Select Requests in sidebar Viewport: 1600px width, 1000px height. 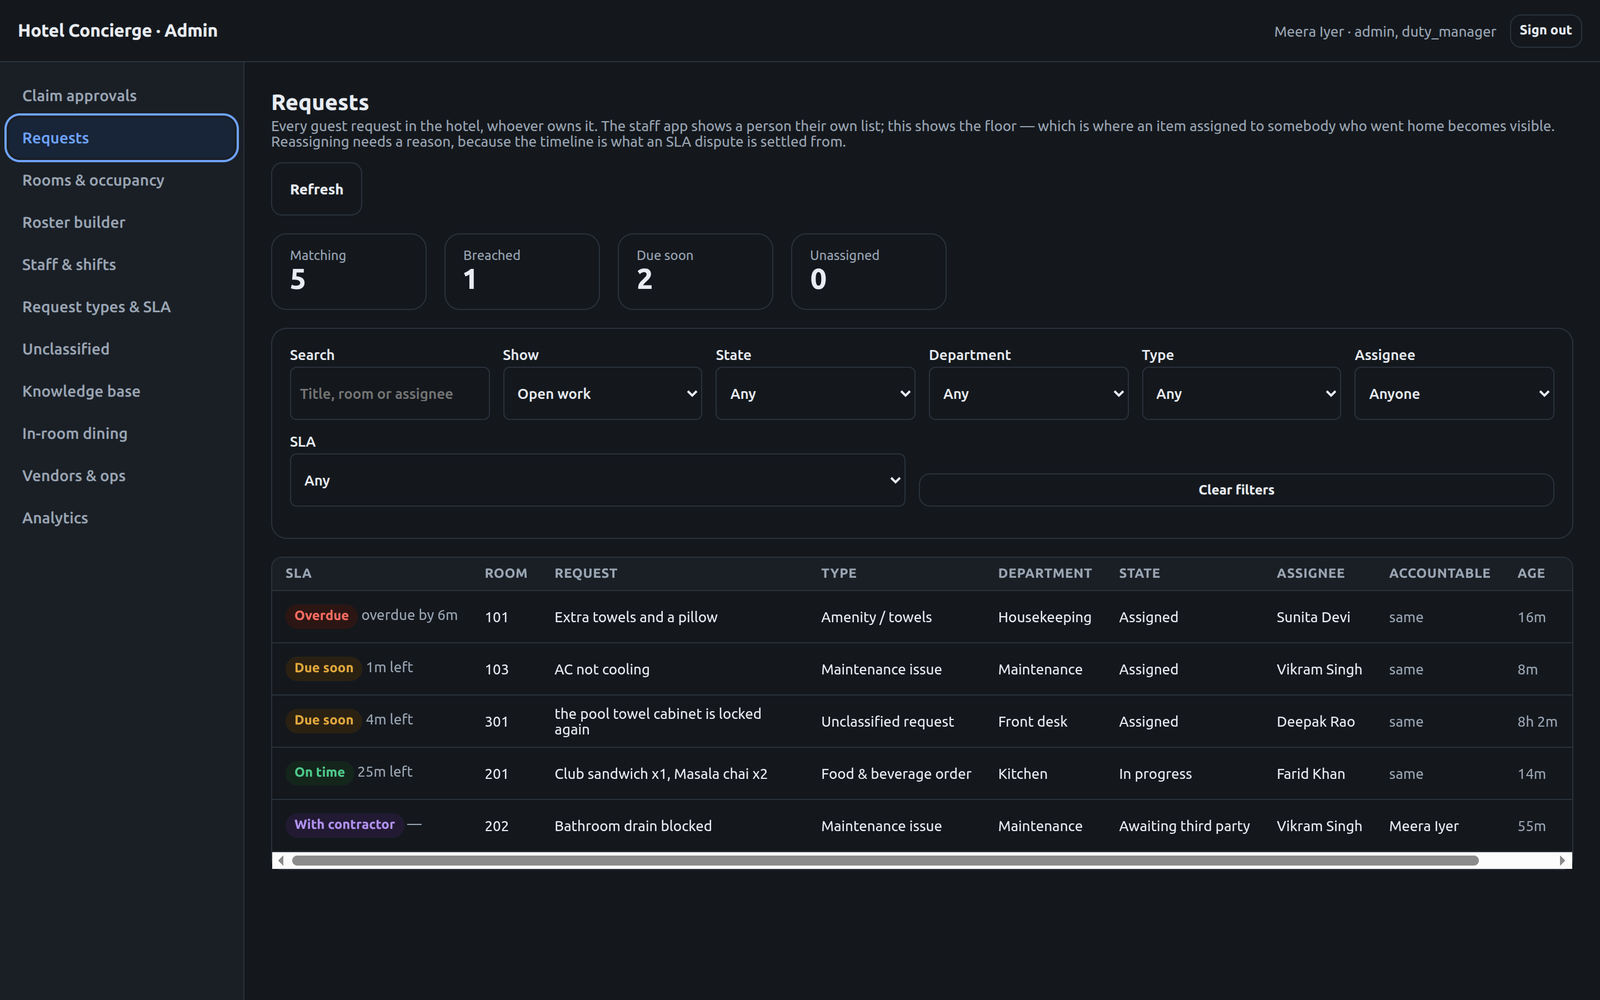pos(121,138)
